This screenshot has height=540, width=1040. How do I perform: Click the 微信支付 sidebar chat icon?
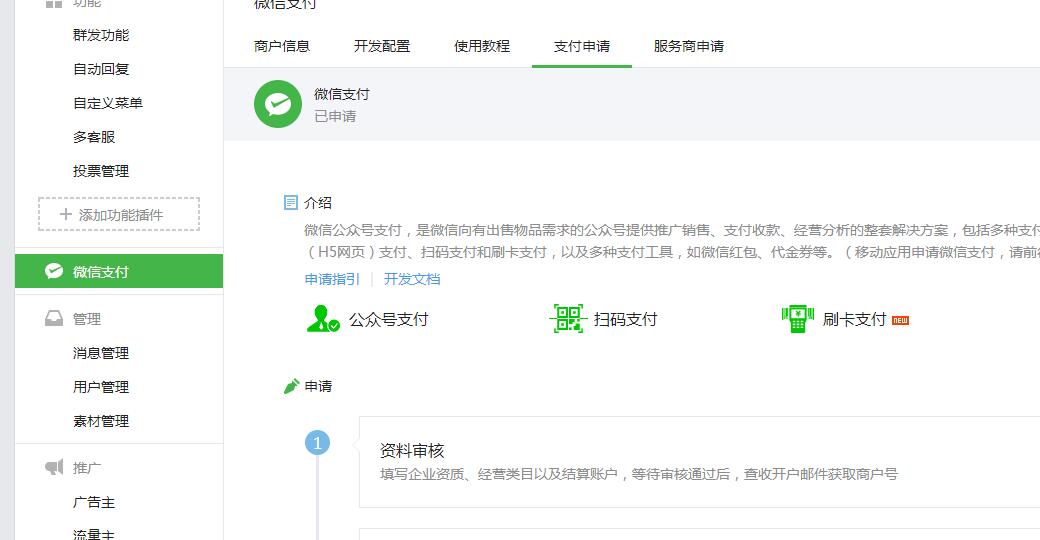(x=54, y=271)
